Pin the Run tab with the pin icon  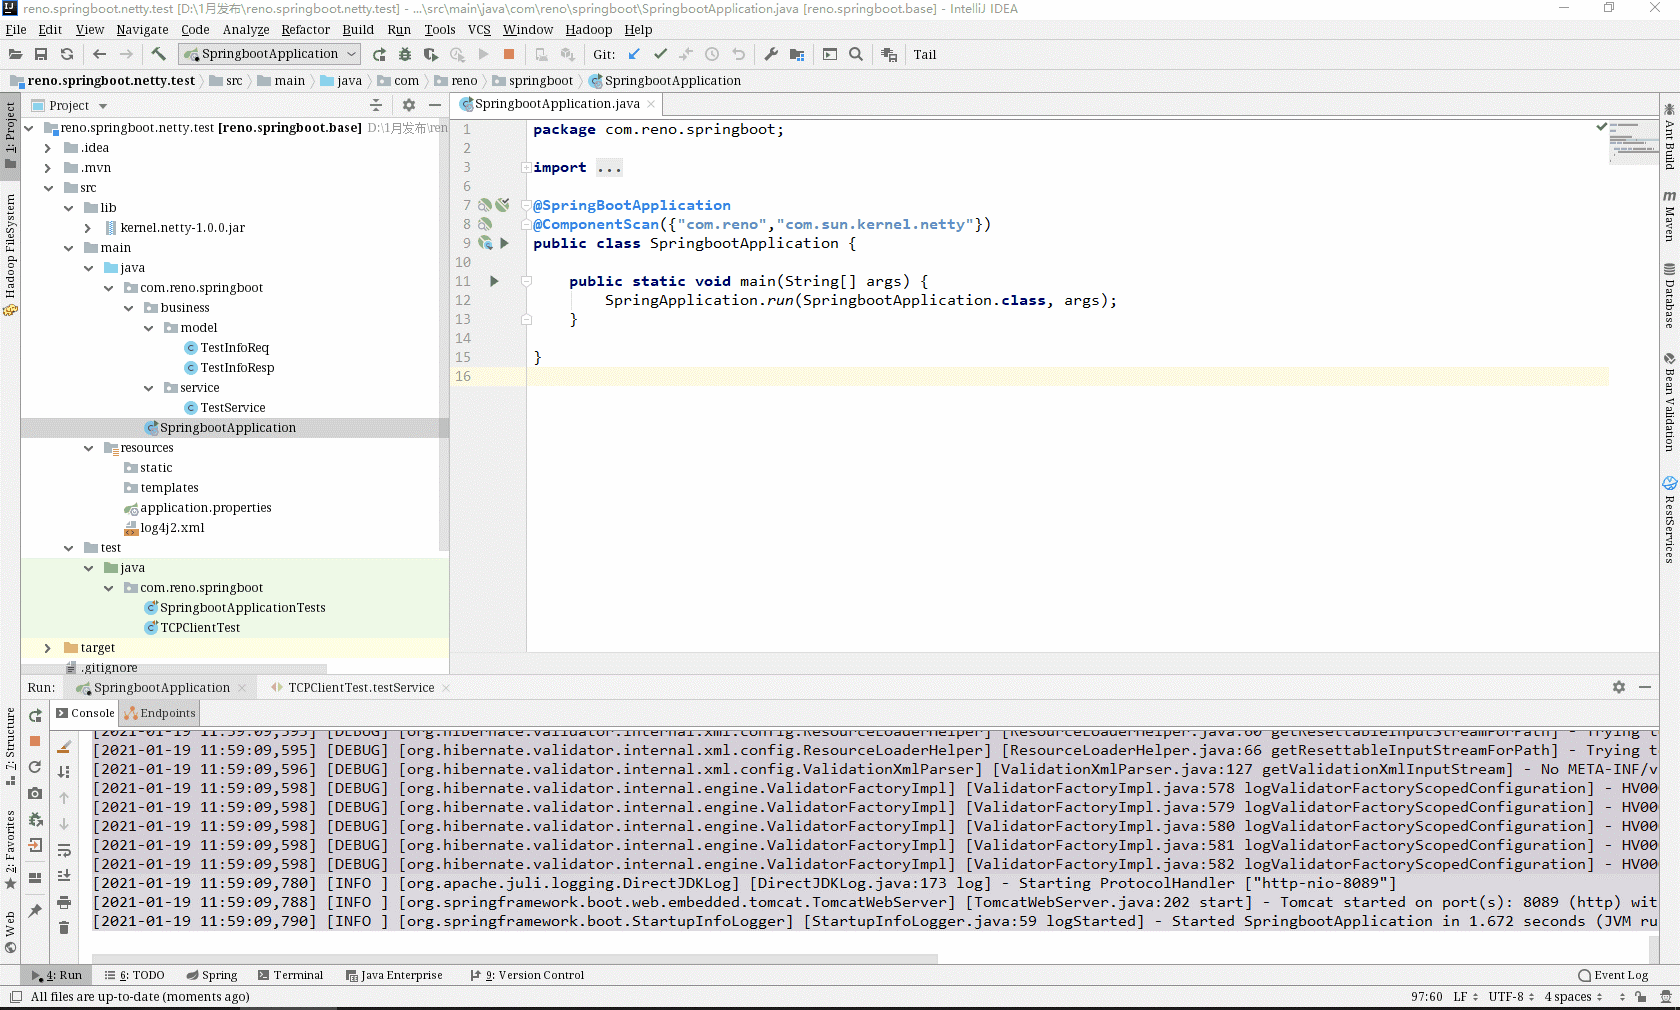[x=35, y=910]
